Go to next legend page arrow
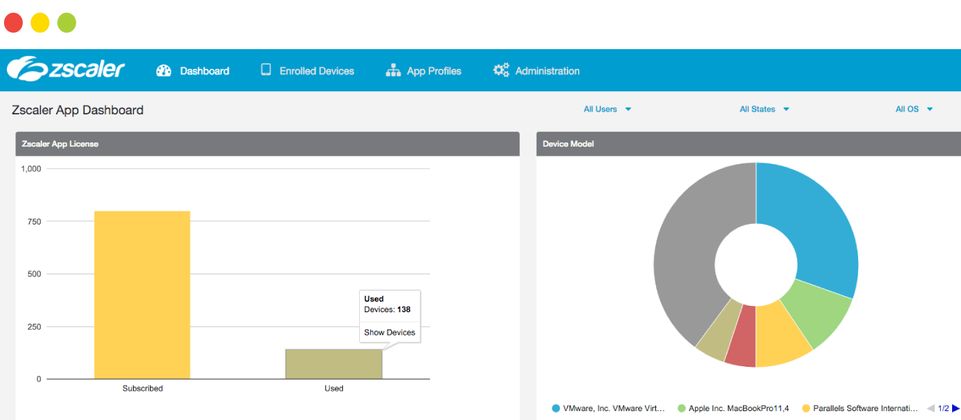Viewport: 961px width, 420px height. click(x=956, y=408)
